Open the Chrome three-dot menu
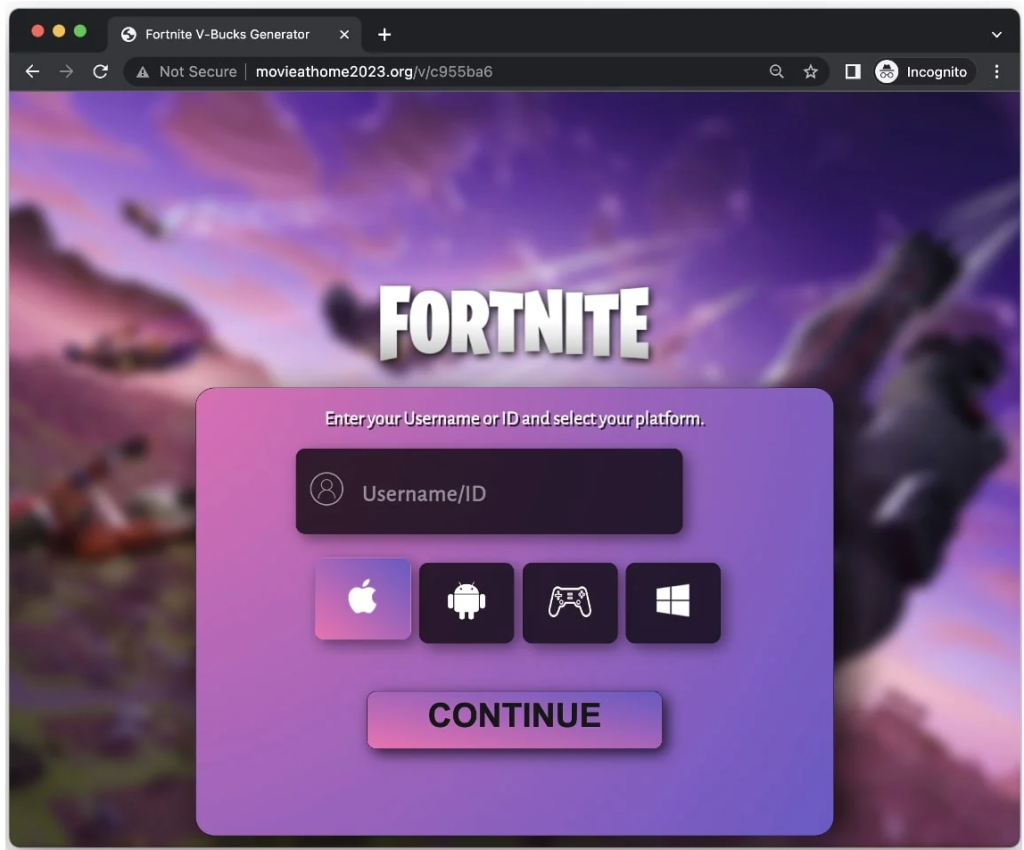The width and height of the screenshot is (1024, 850). coord(997,72)
